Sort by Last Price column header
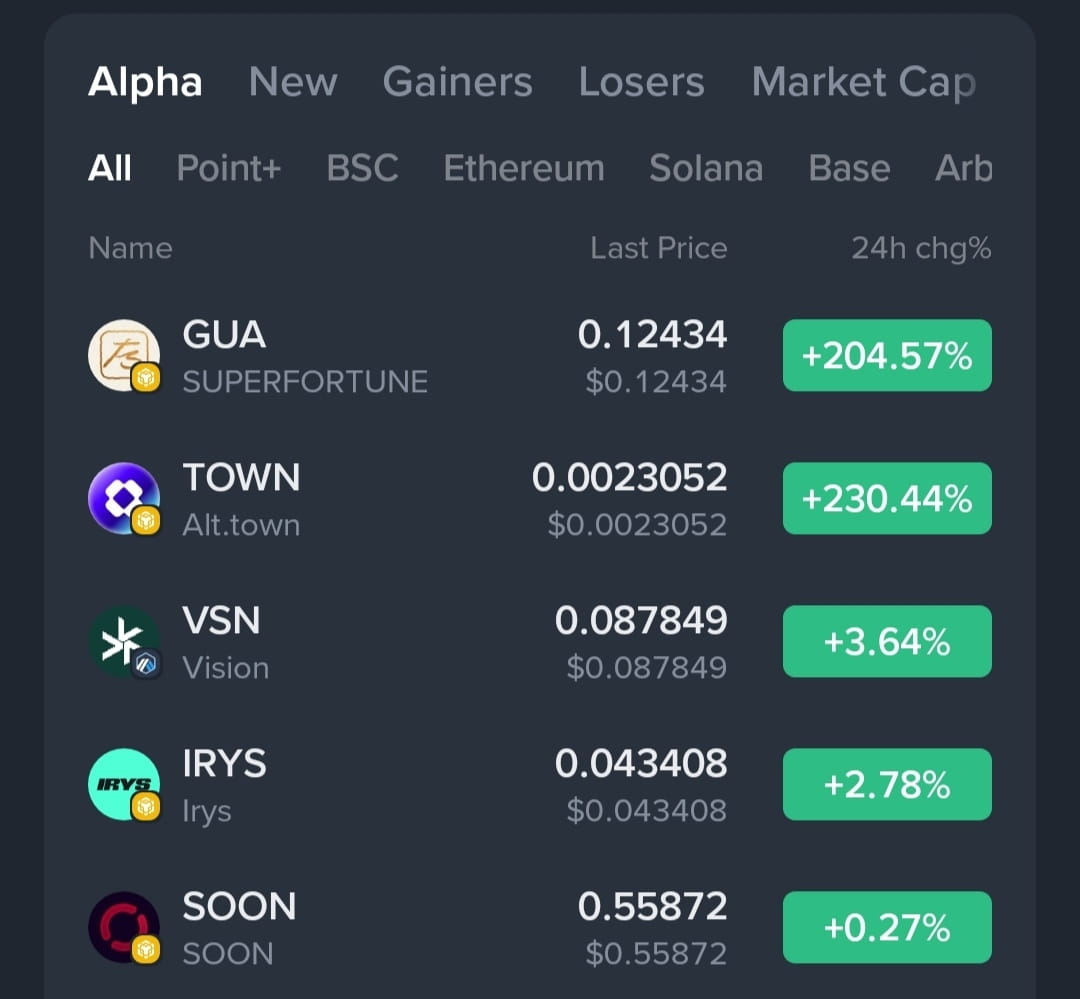The image size is (1080, 999). 658,248
